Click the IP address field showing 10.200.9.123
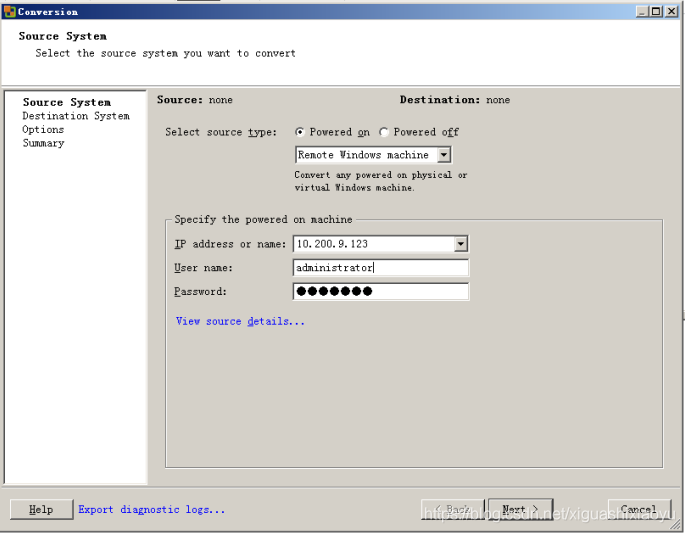685x533 pixels. pos(374,244)
